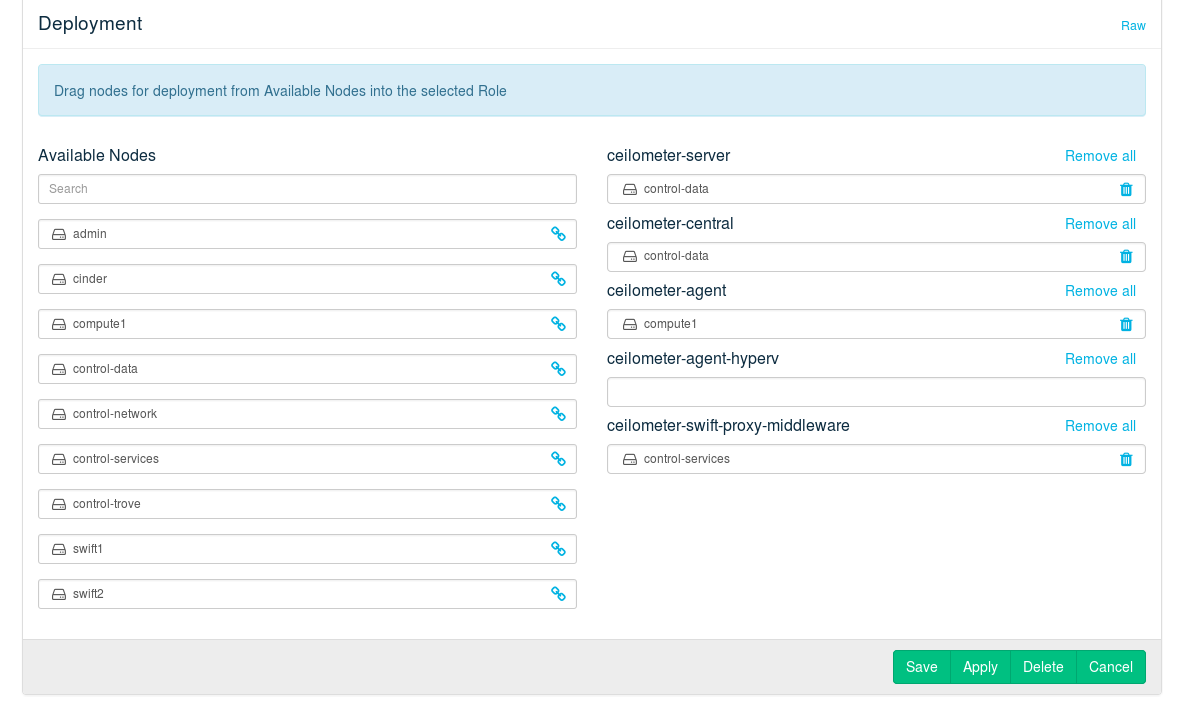The height and width of the screenshot is (716, 1183).
Task: Remove control-data from ceilometer-central via trash icon
Action: (x=1126, y=256)
